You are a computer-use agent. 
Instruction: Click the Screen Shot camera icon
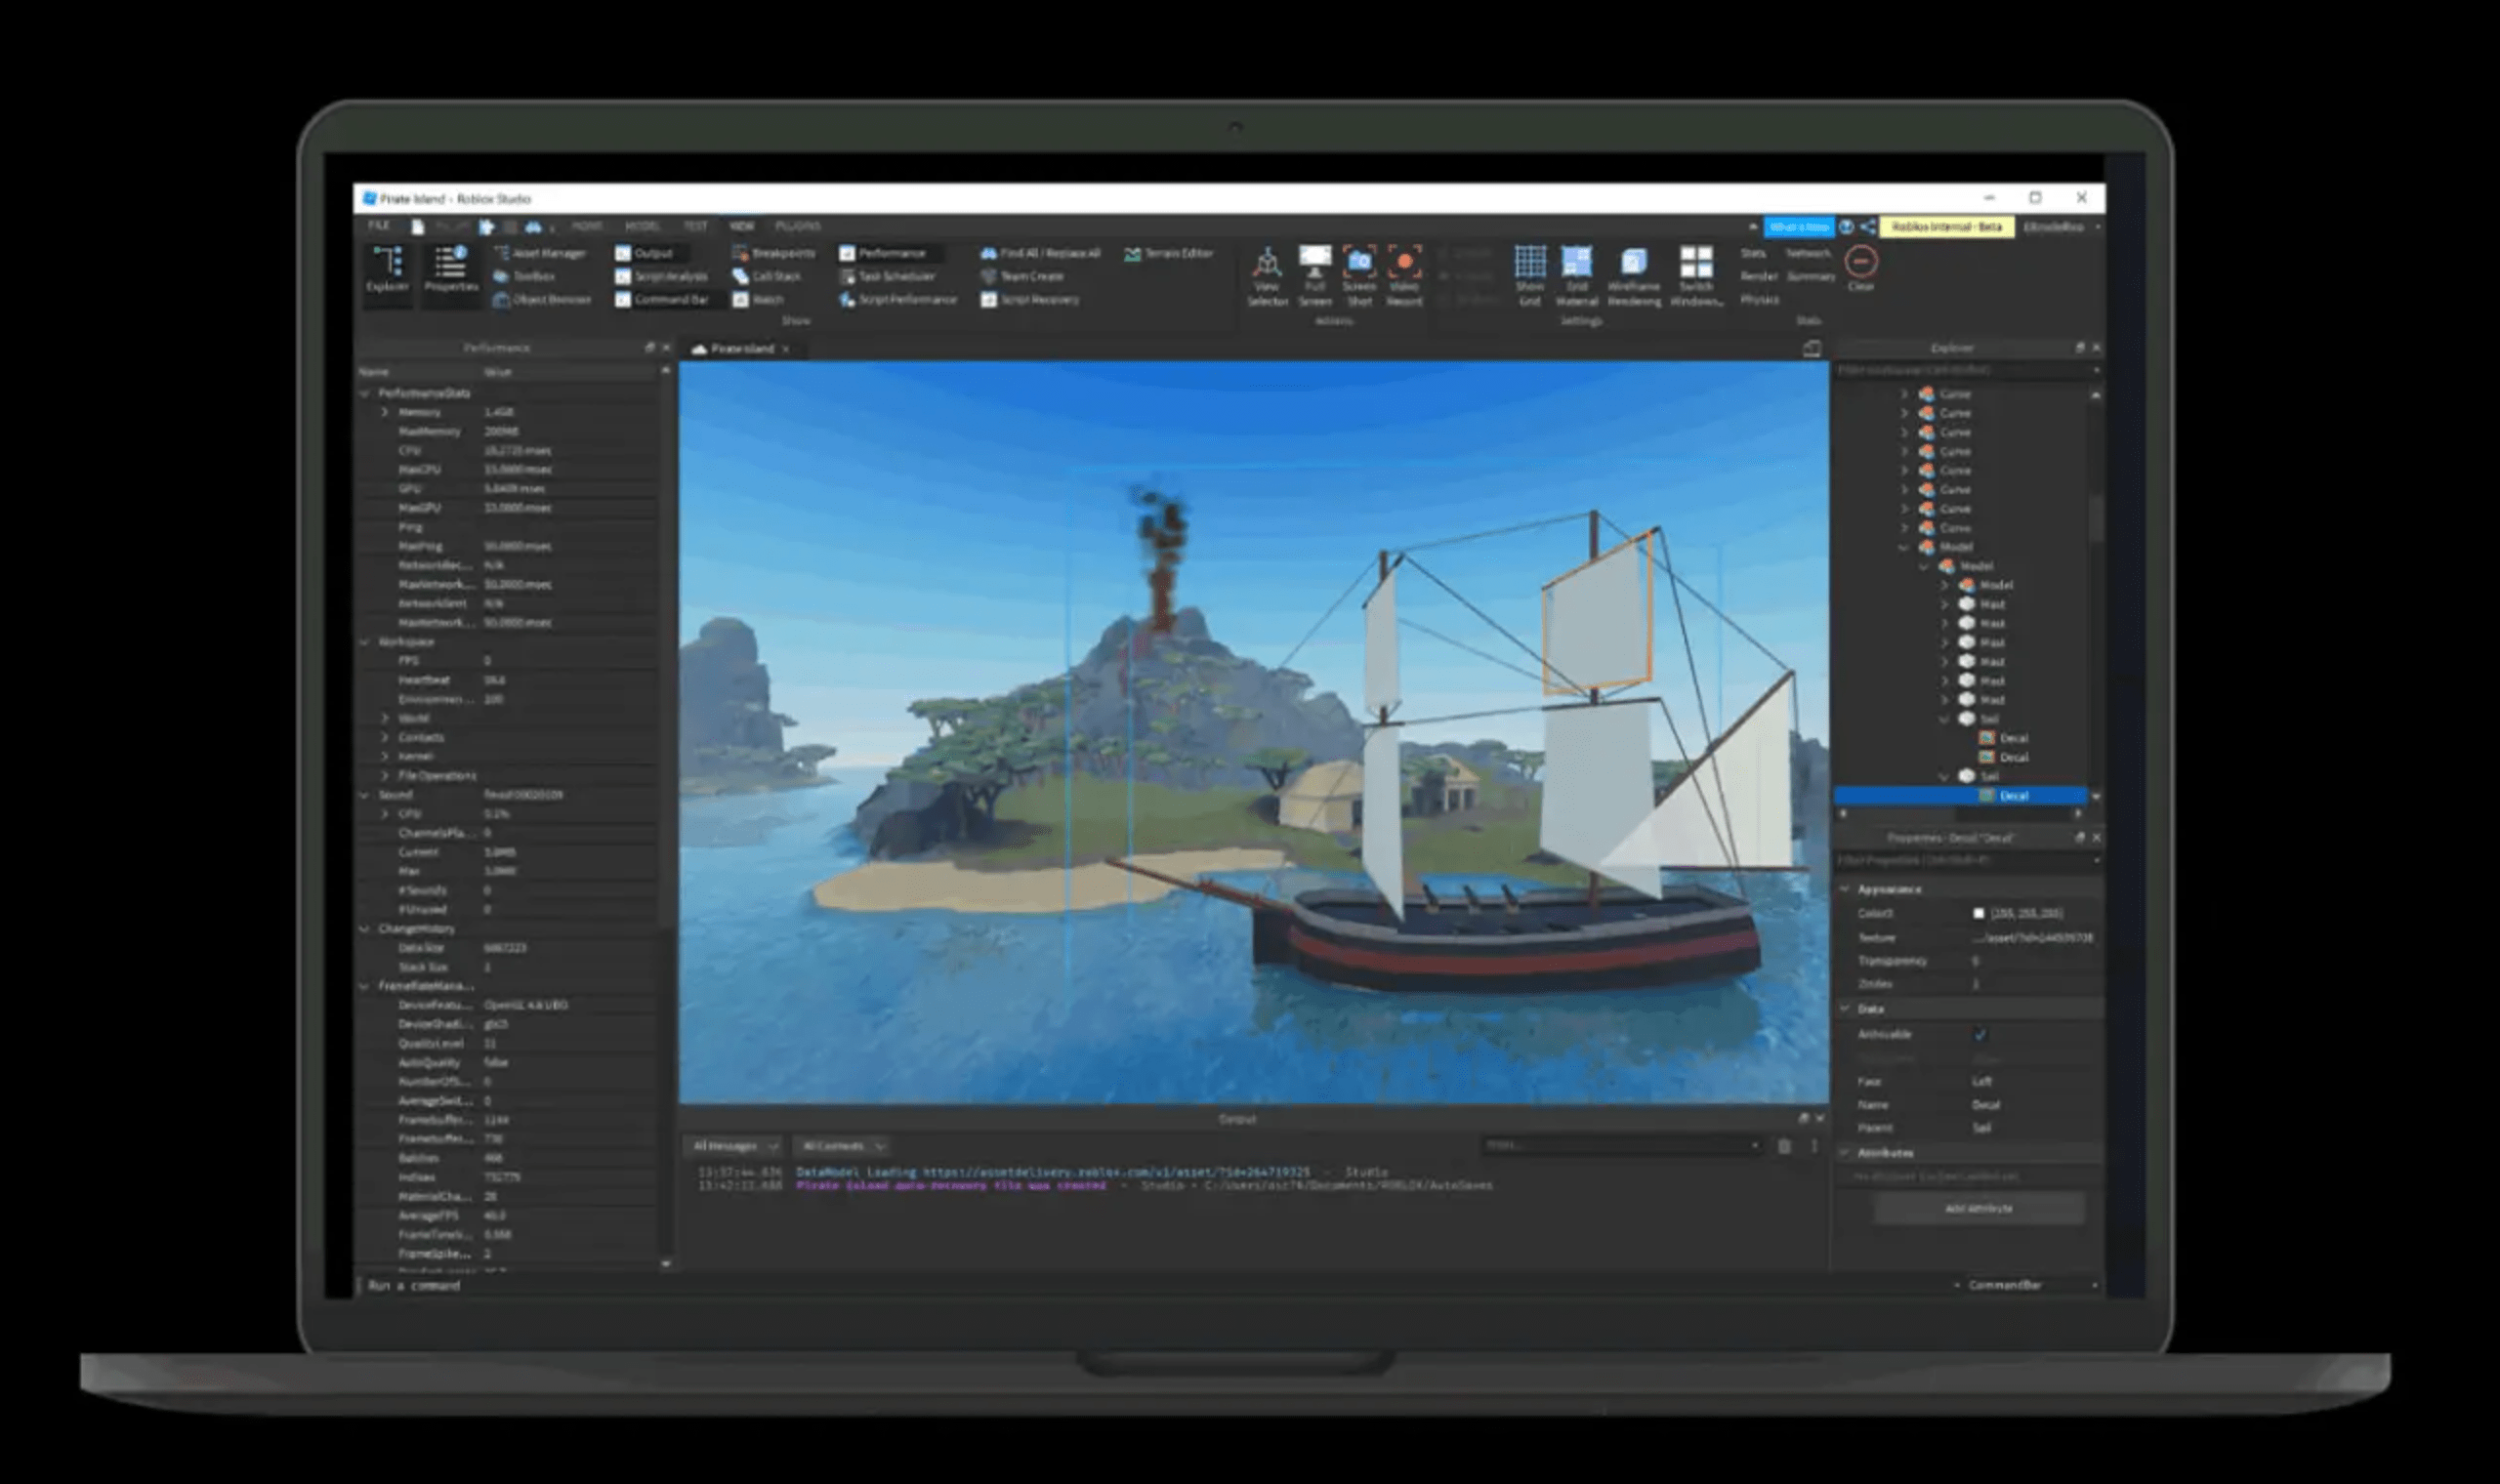1359,263
